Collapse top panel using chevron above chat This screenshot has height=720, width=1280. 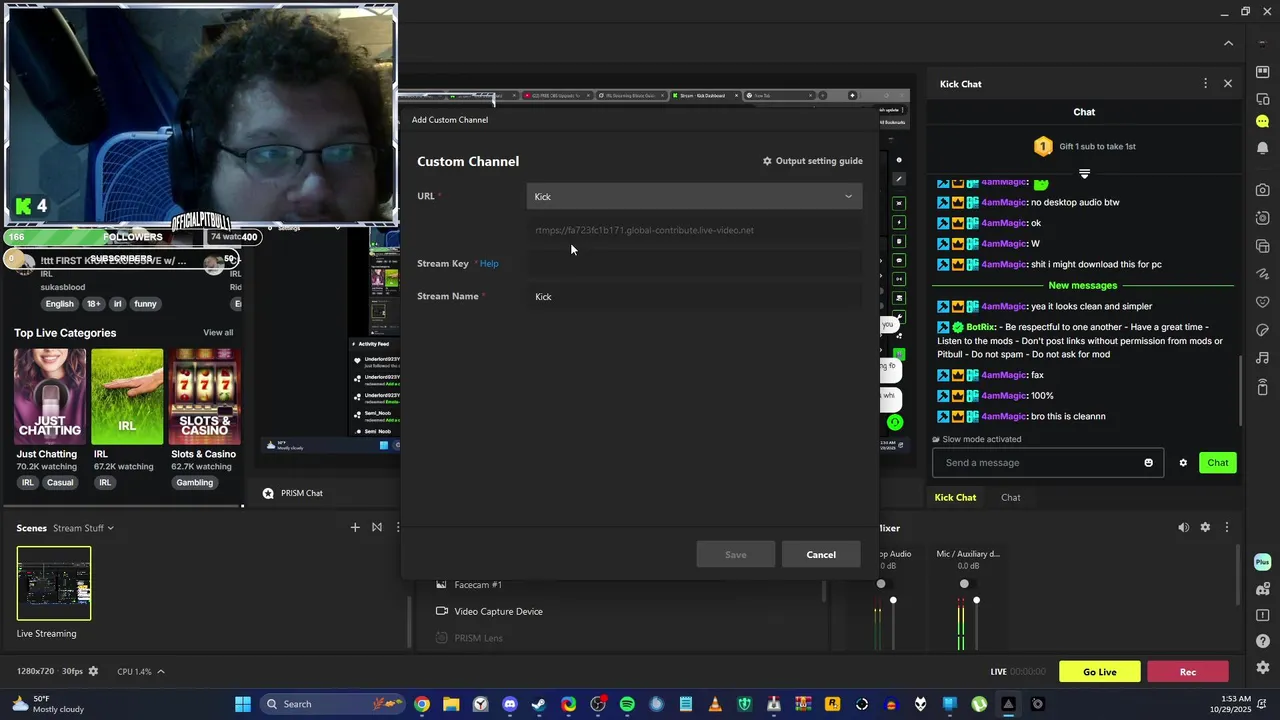pos(1228,43)
